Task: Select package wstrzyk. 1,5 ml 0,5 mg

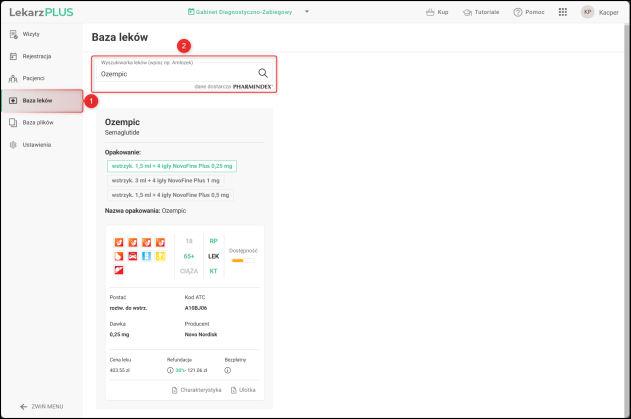Action: [170, 195]
